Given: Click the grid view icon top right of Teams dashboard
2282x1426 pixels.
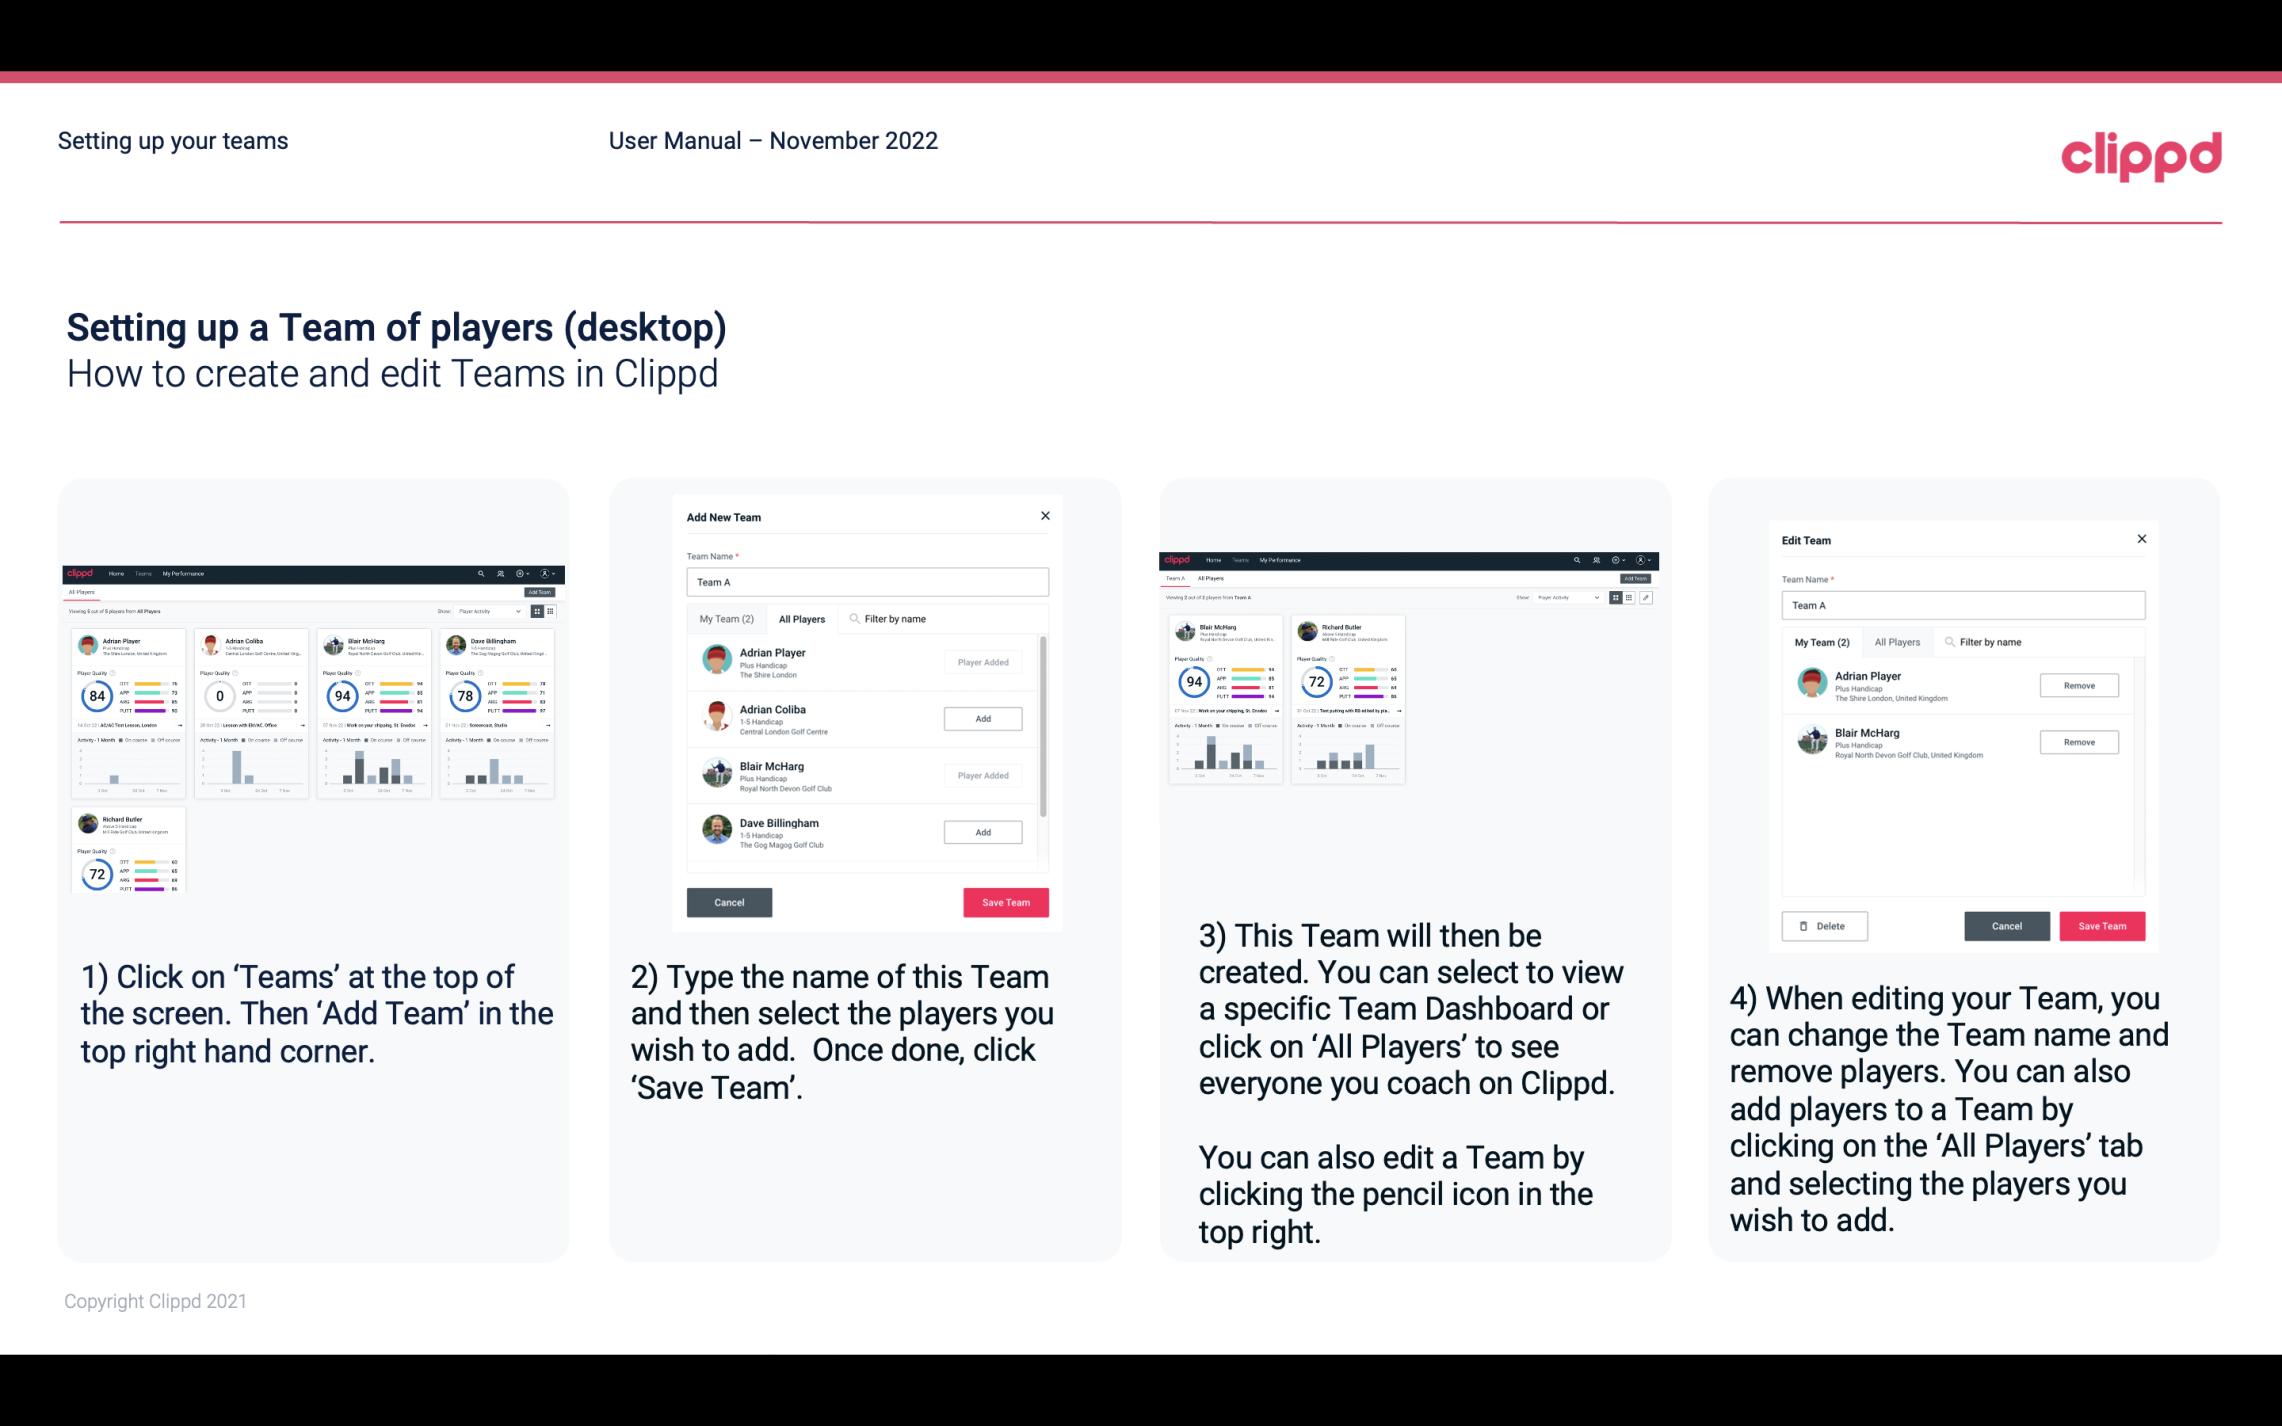Looking at the screenshot, I should 1615,596.
